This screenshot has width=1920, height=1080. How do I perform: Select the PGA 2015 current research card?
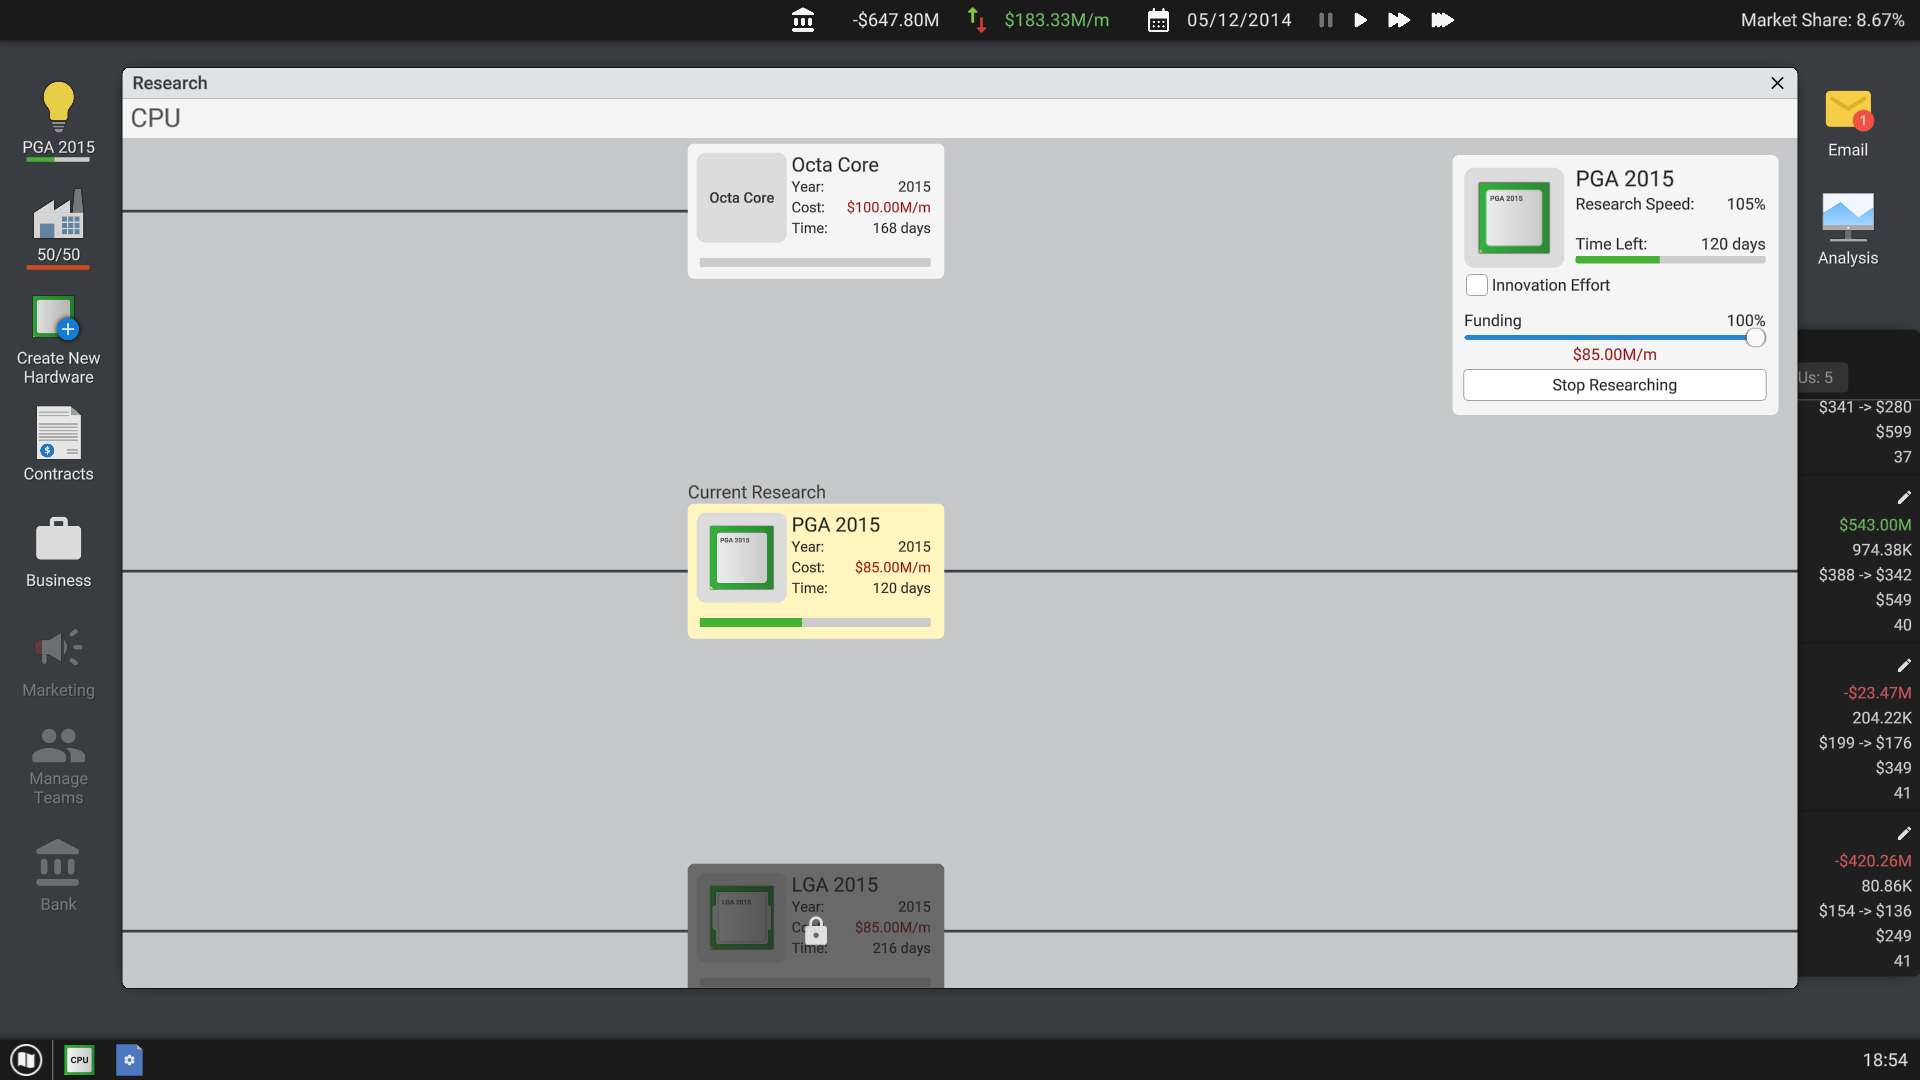[x=815, y=571]
